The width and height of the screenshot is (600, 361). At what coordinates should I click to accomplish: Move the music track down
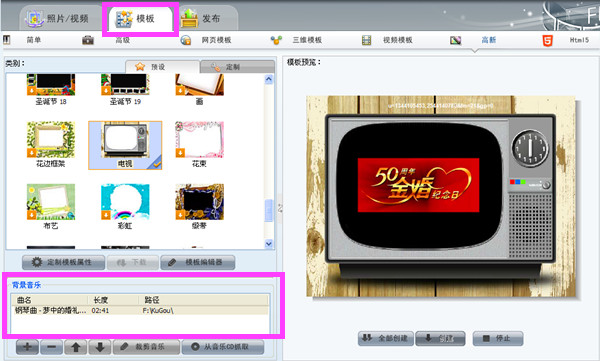100,347
